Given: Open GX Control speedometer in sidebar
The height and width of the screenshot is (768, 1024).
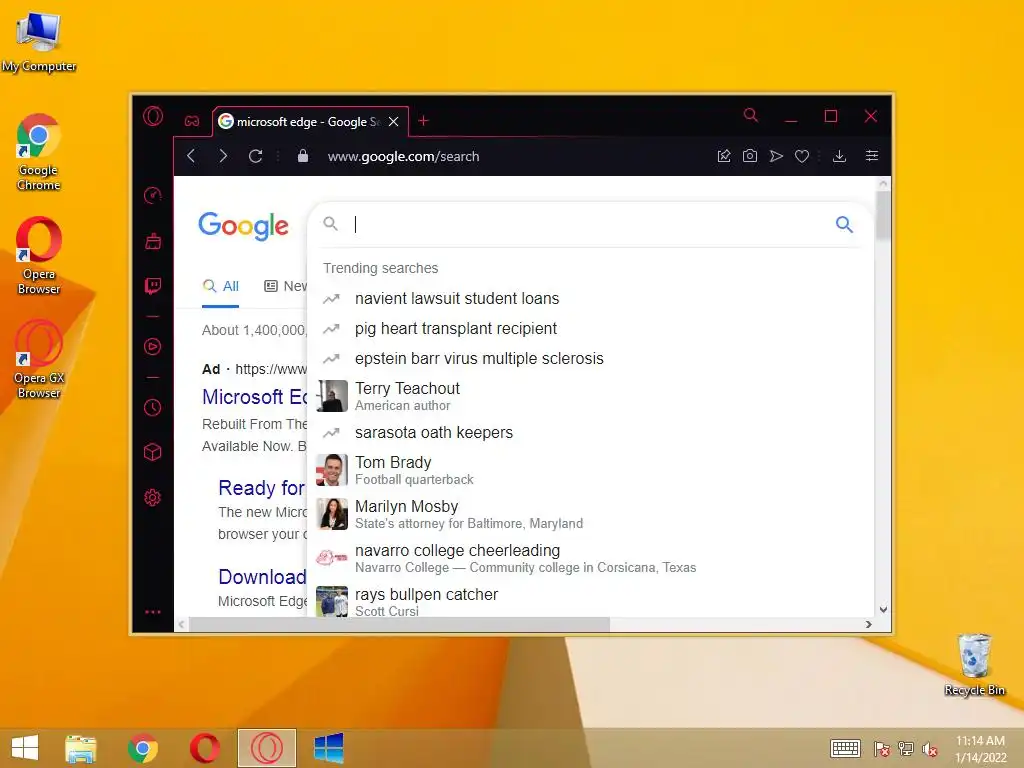Looking at the screenshot, I should (153, 195).
